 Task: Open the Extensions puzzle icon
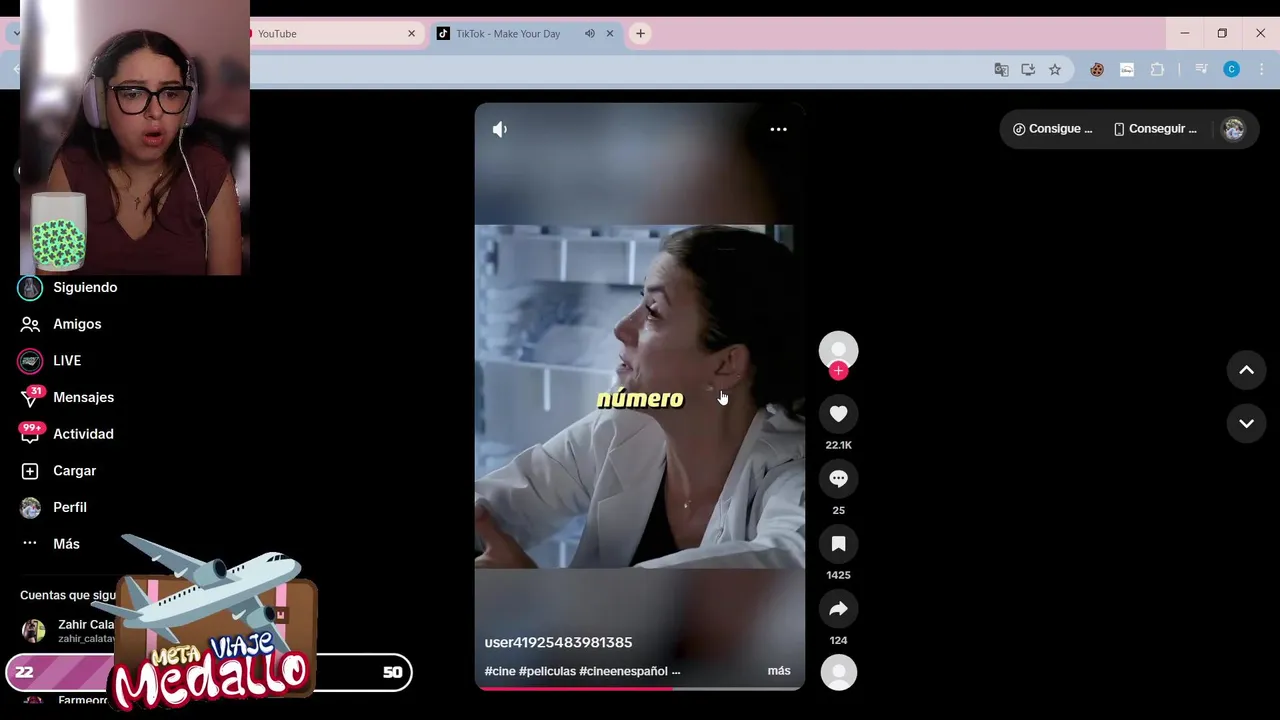[1158, 69]
